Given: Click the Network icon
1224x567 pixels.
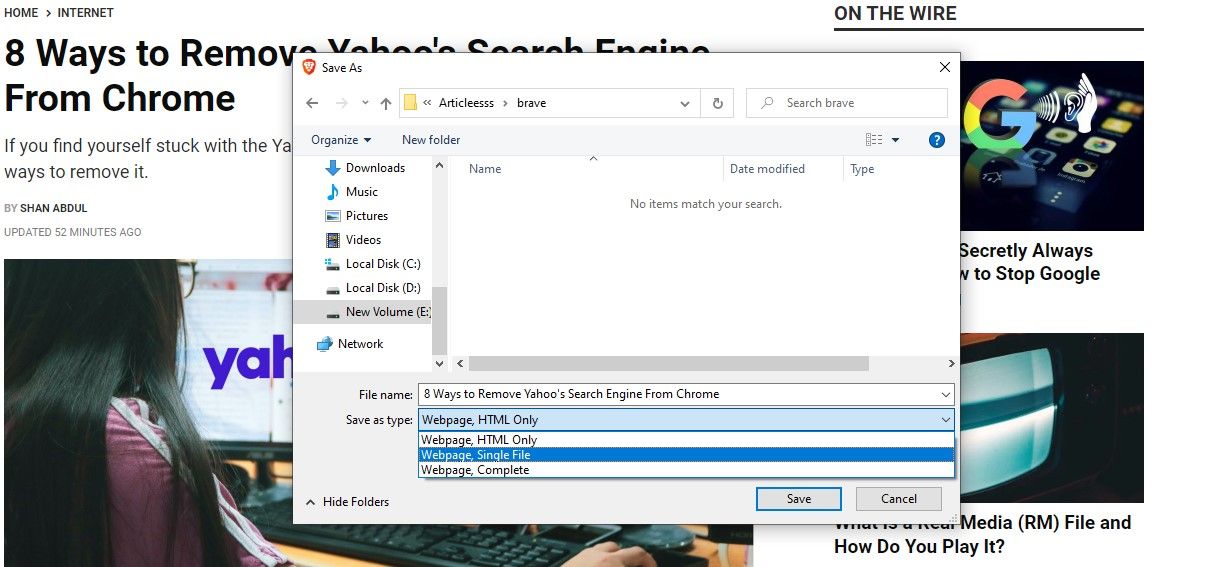Looking at the screenshot, I should [x=324, y=344].
